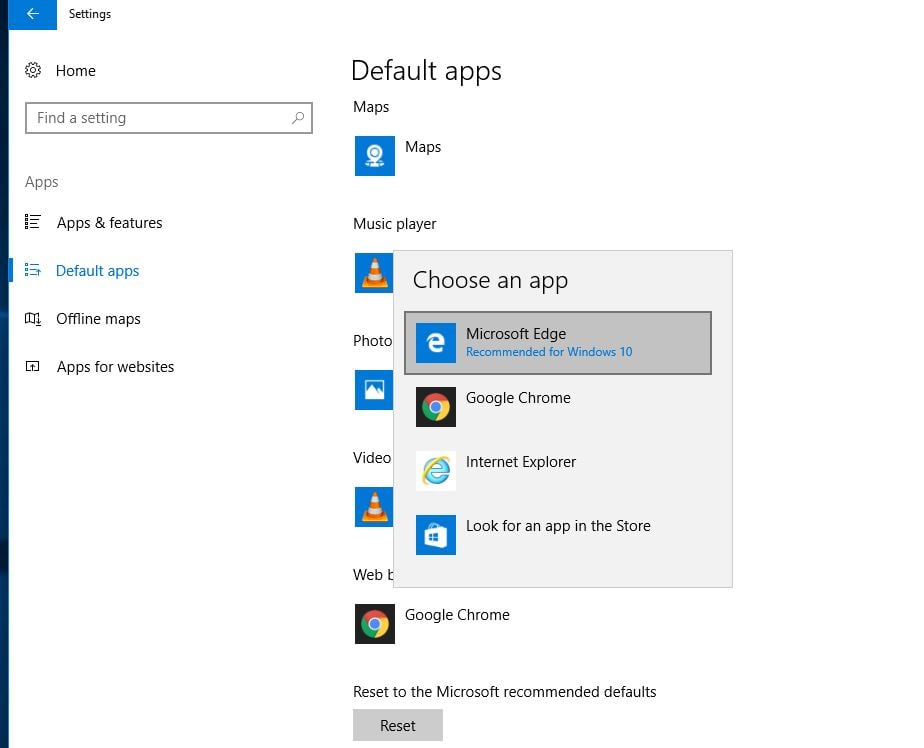This screenshot has height=748, width=924.
Task: Click the Default apps sidebar icon
Action: pyautogui.click(x=32, y=270)
